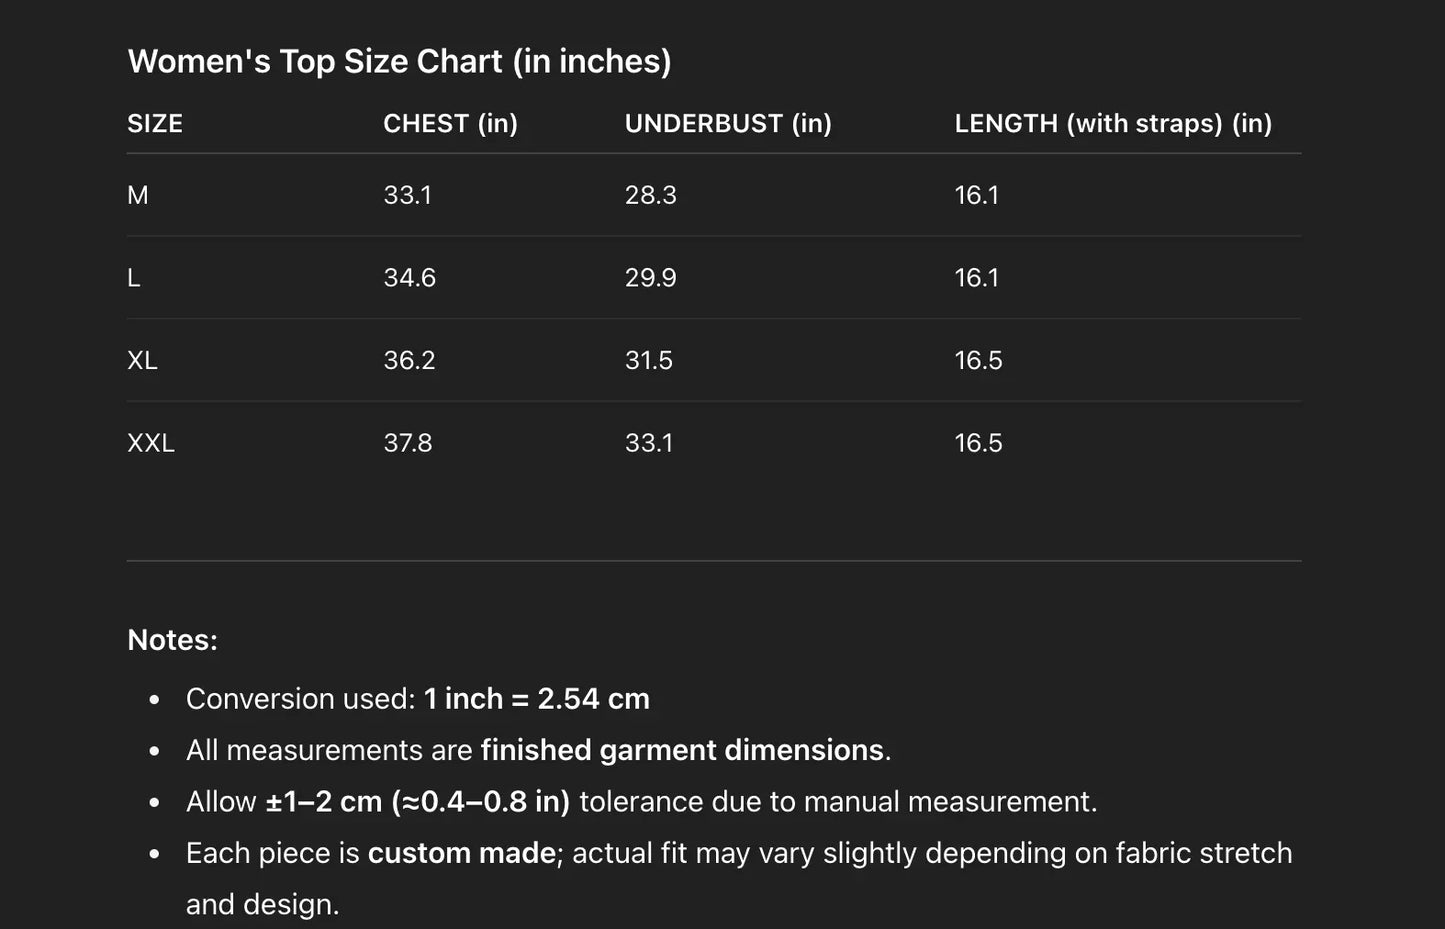Image resolution: width=1445 pixels, height=929 pixels.
Task: Click the SIZE column header
Action: coord(155,124)
